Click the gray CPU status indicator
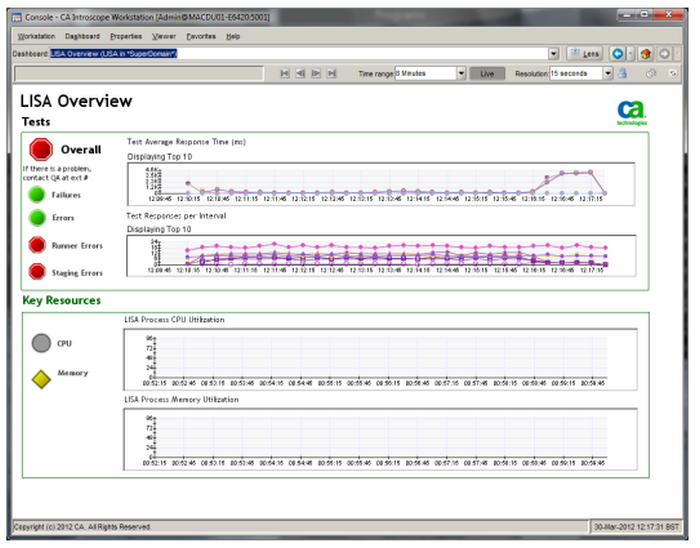700x548 pixels. [40, 343]
